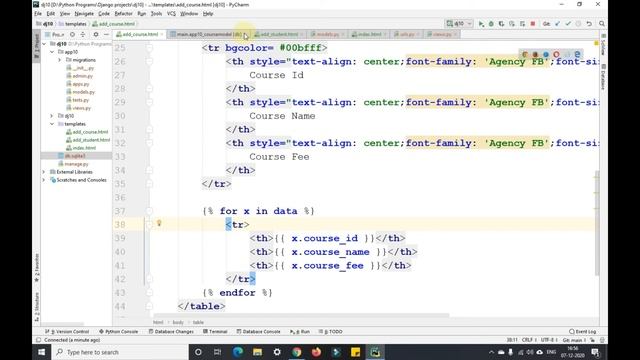Switch to the add_course.html editor tab
The height and width of the screenshot is (360, 640).
click(139, 34)
